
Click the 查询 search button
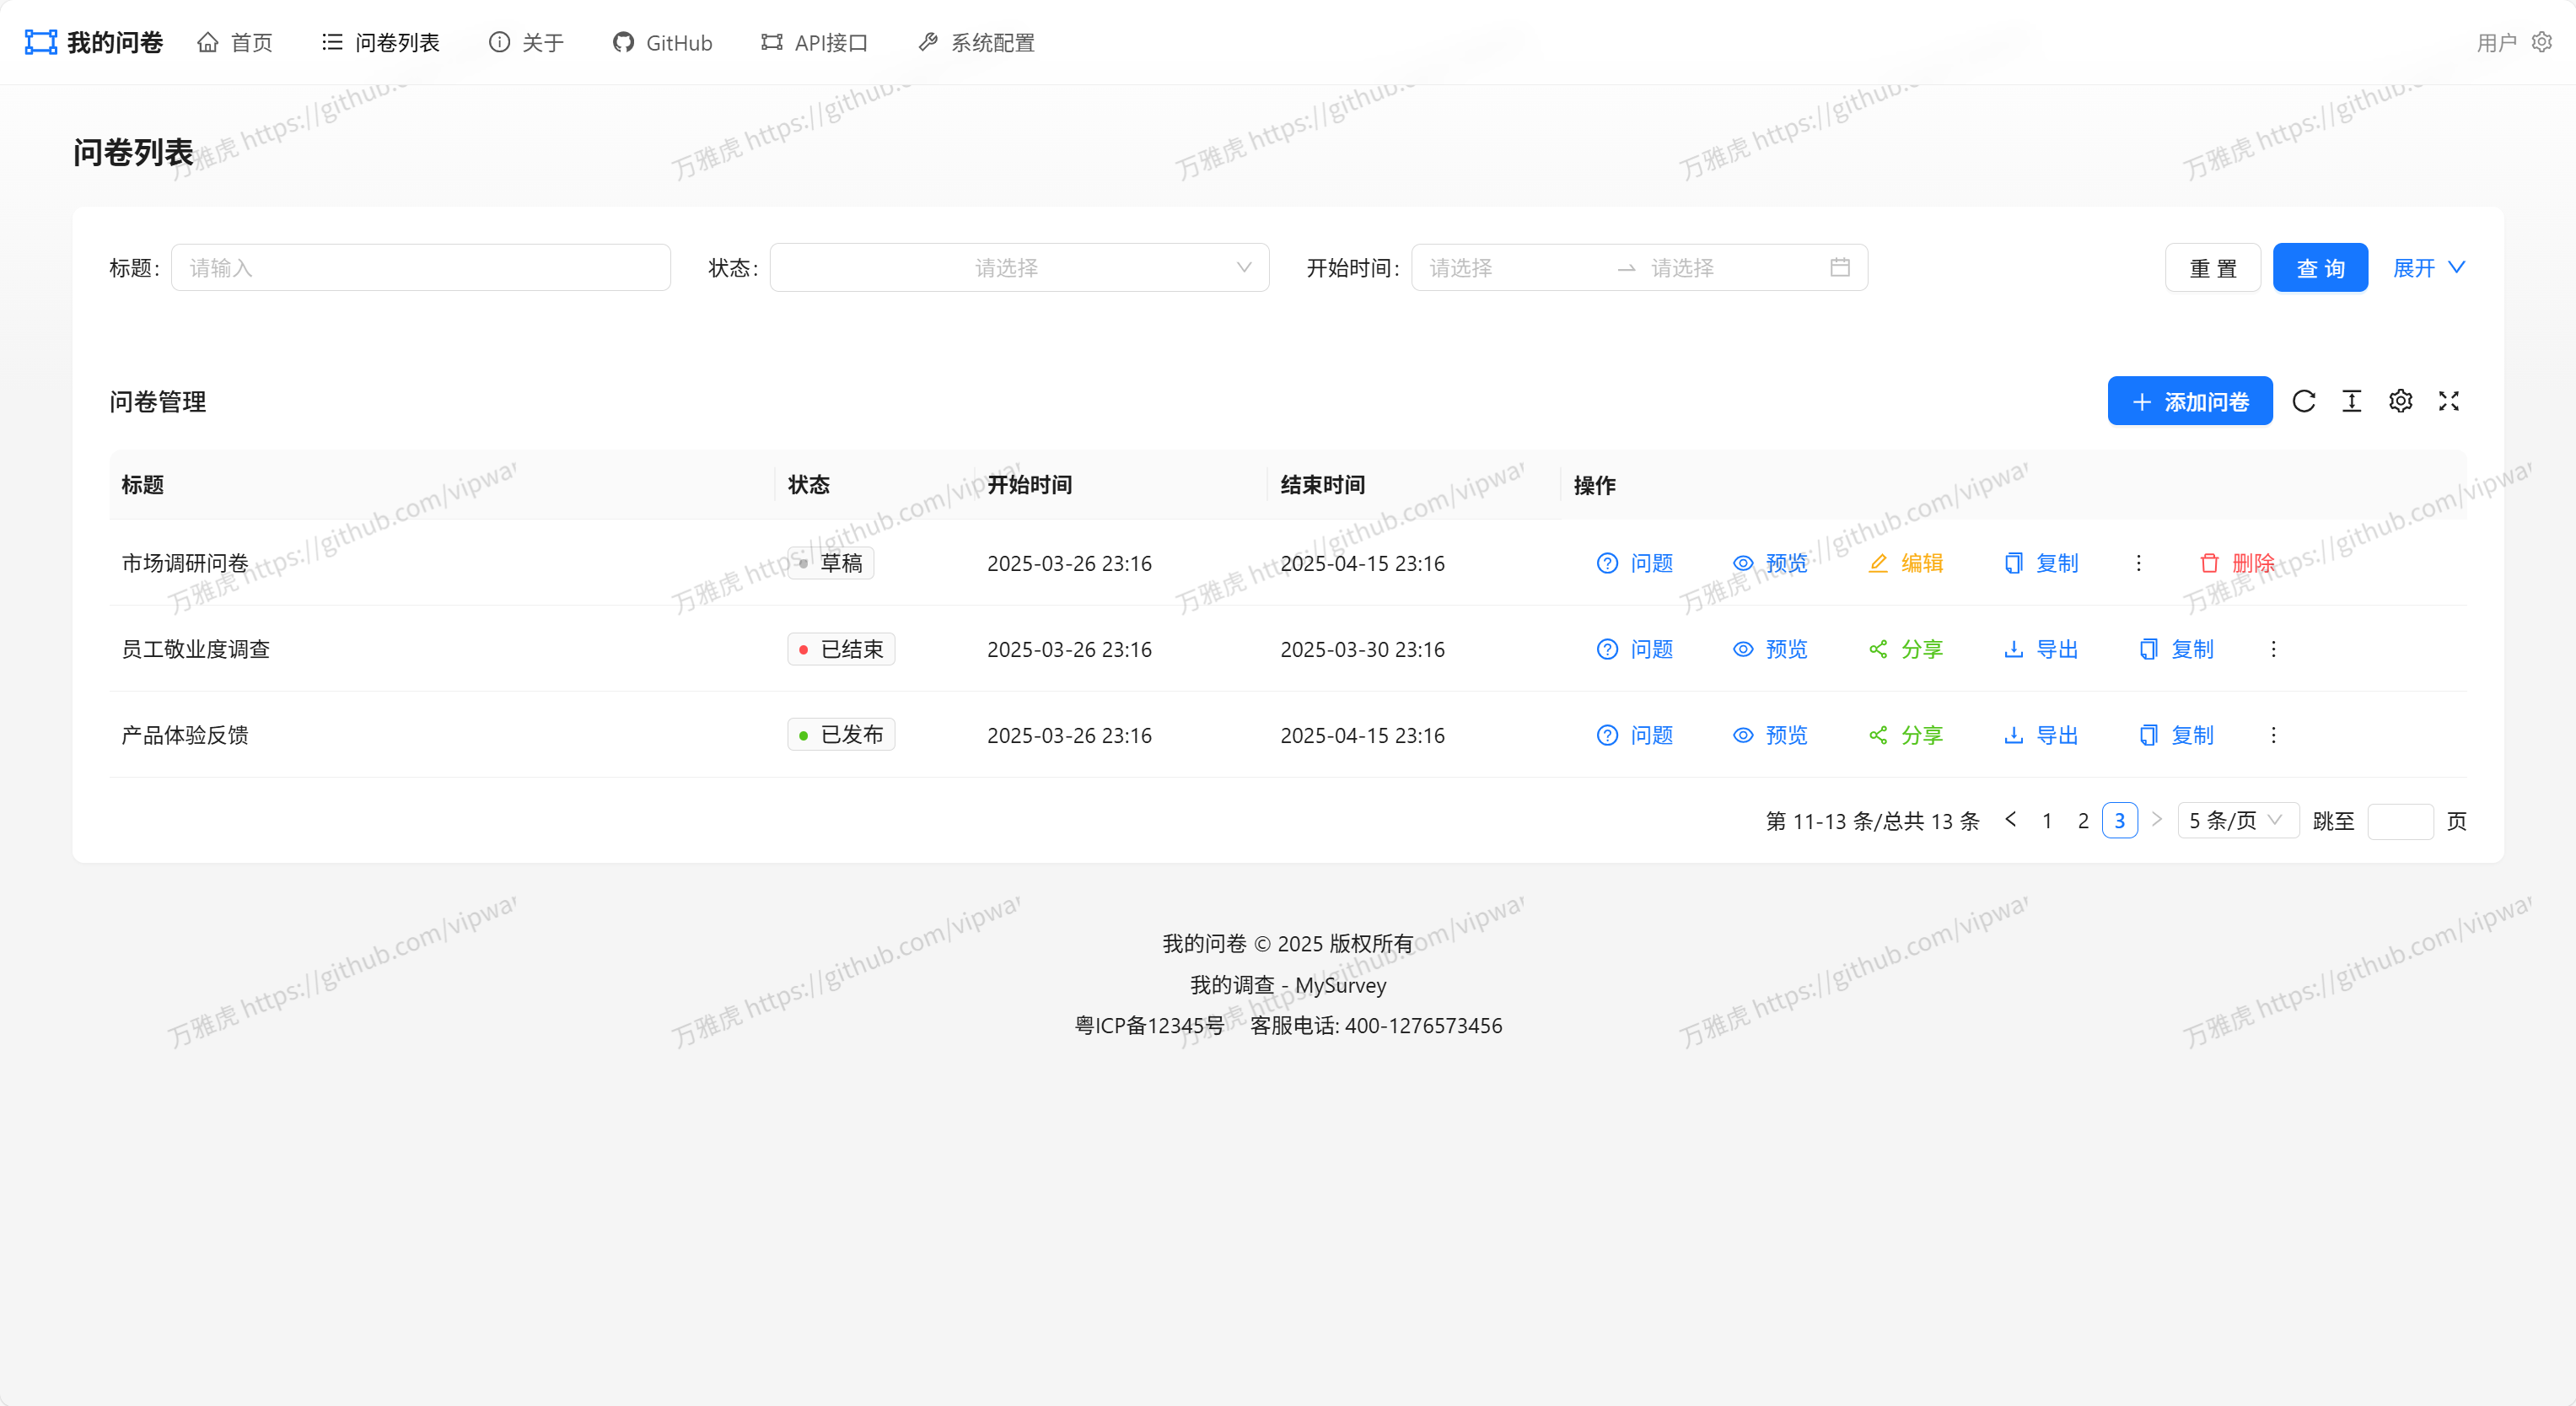[2320, 267]
